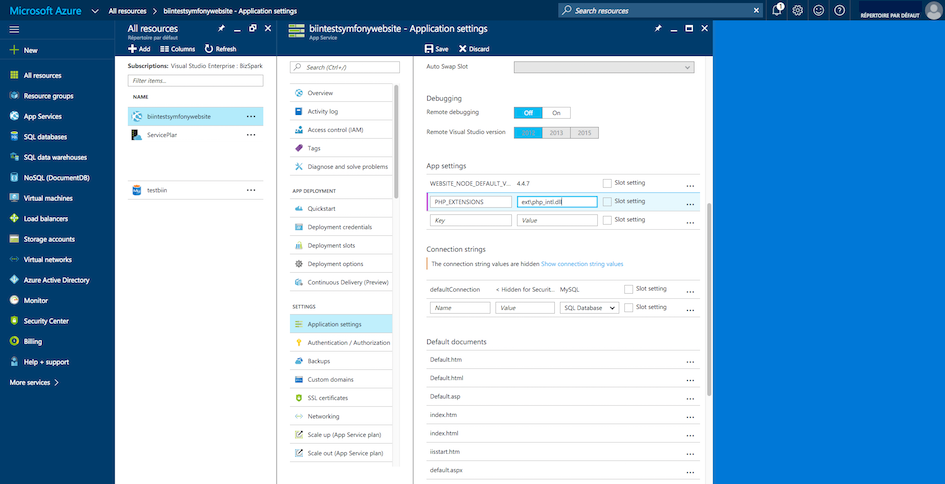Click the settings menu scrollbar
945x484 pixels.
pyautogui.click(x=396, y=142)
